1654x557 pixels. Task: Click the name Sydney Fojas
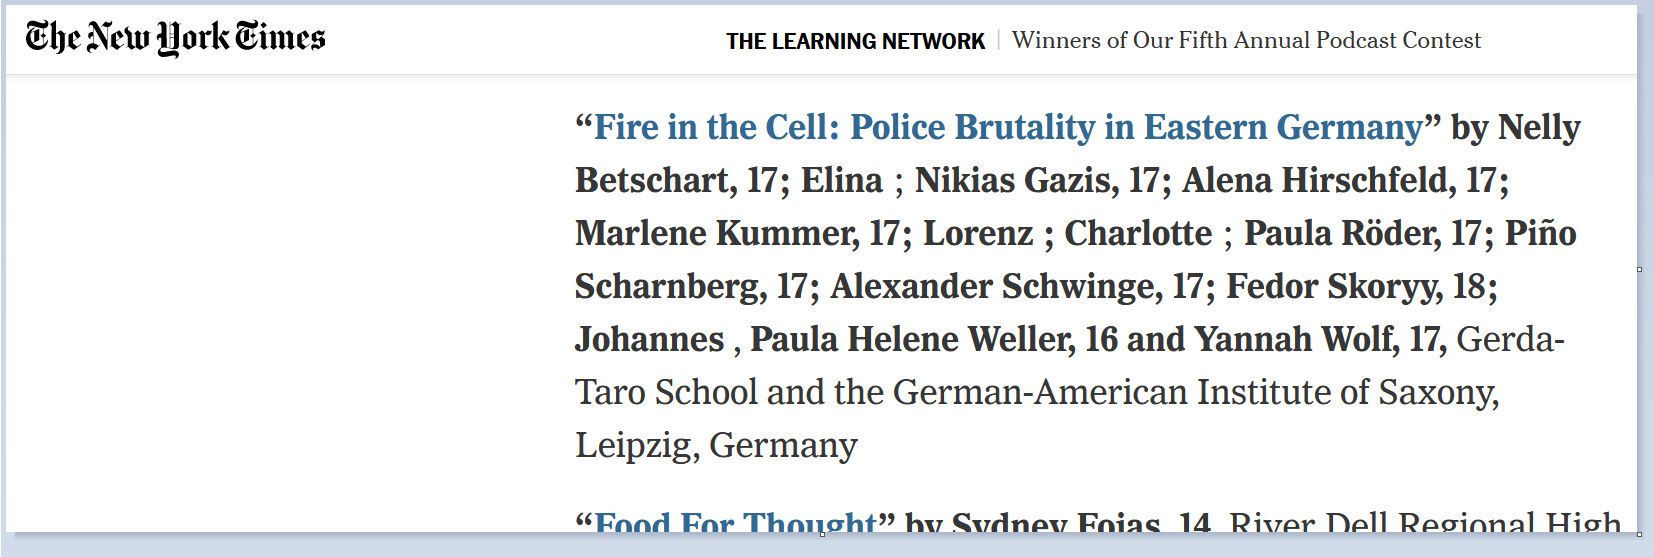tap(1056, 521)
